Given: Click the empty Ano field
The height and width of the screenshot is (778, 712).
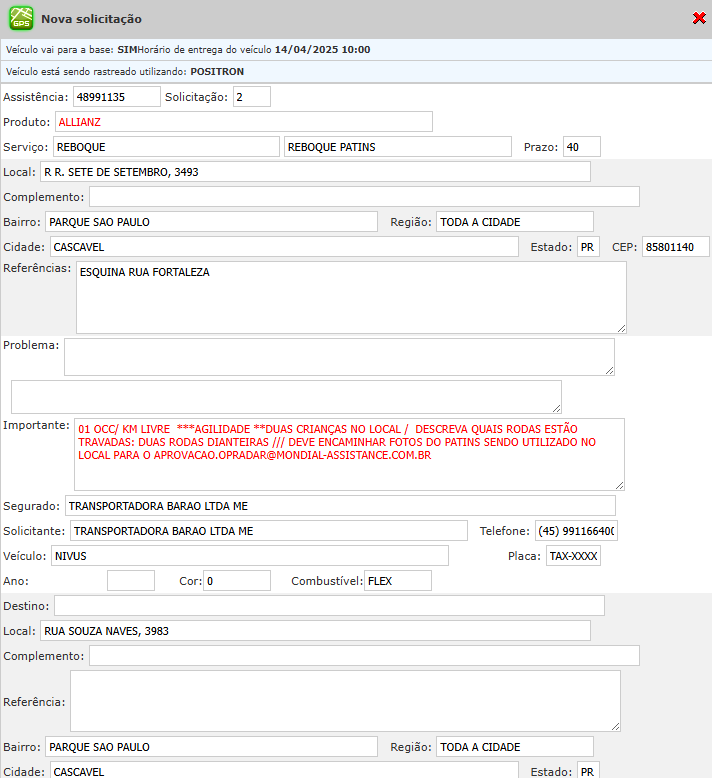Looking at the screenshot, I should tap(130, 581).
